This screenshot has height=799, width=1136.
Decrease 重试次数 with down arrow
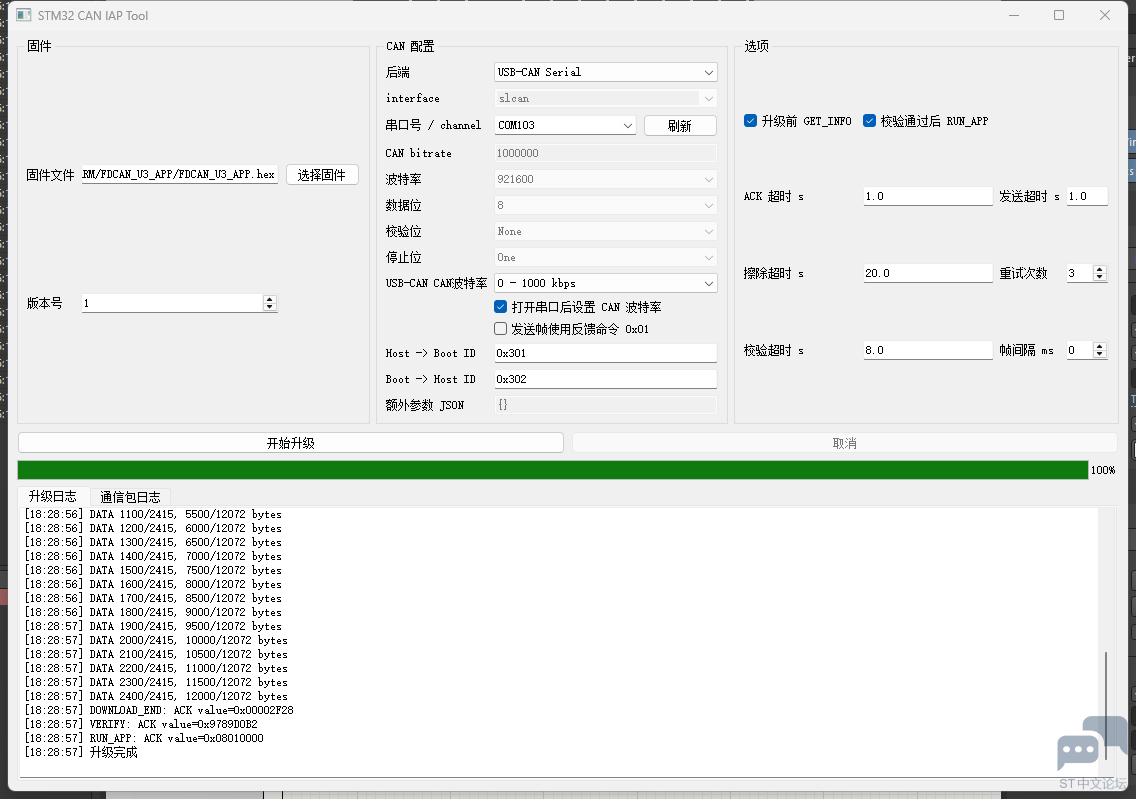(1100, 277)
